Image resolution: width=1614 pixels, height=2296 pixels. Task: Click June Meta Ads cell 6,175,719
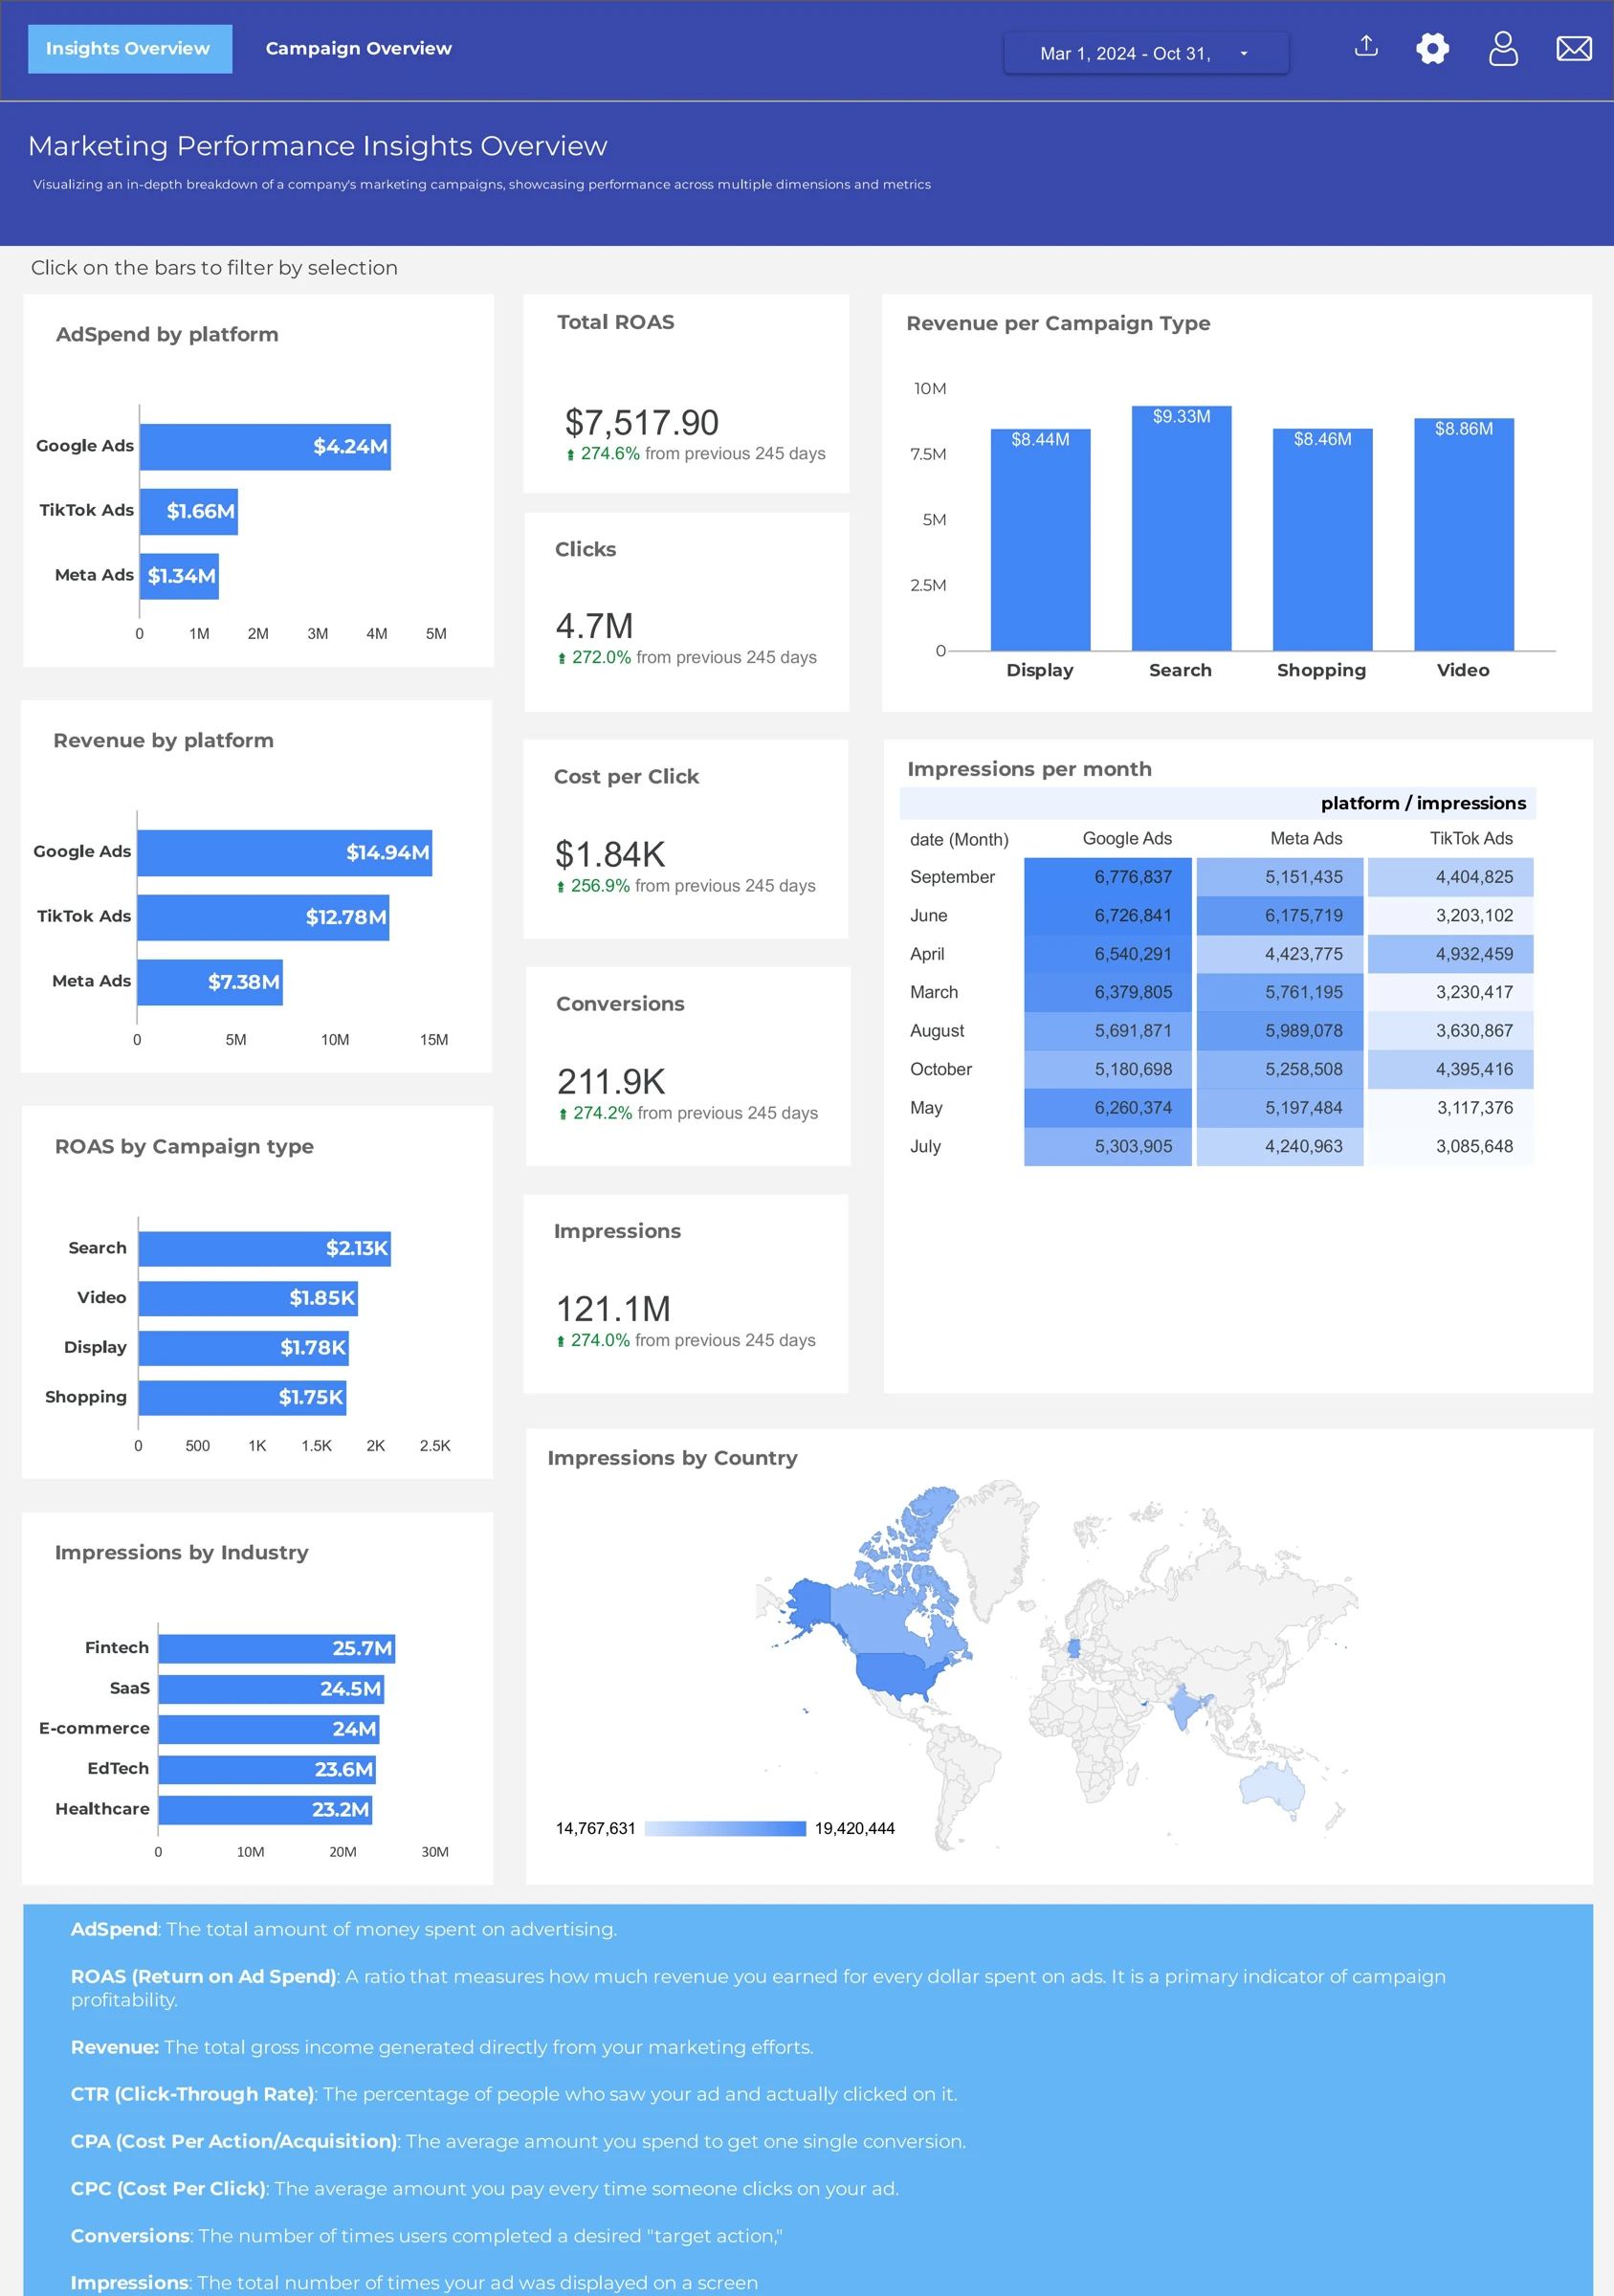point(1280,916)
